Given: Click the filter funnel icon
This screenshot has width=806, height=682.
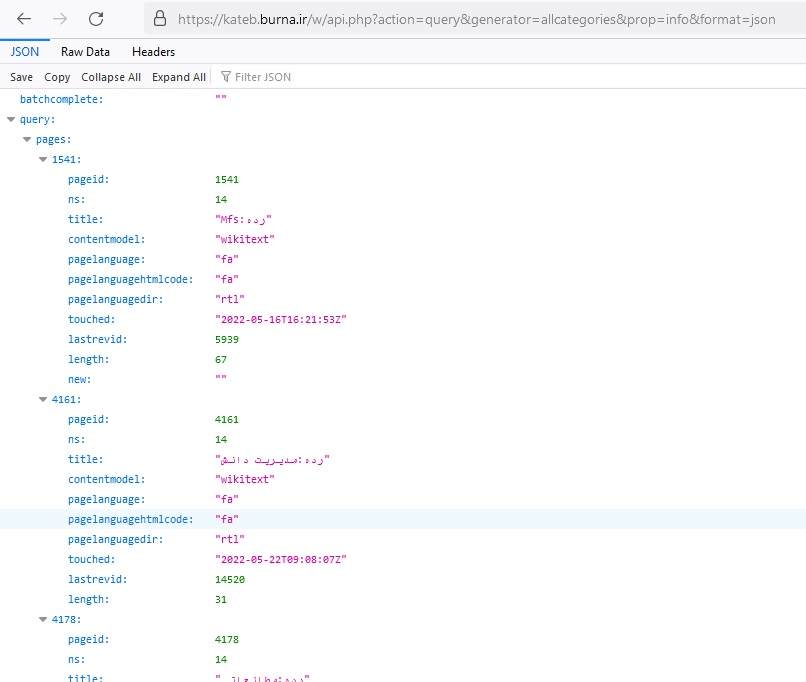Looking at the screenshot, I should pyautogui.click(x=225, y=77).
